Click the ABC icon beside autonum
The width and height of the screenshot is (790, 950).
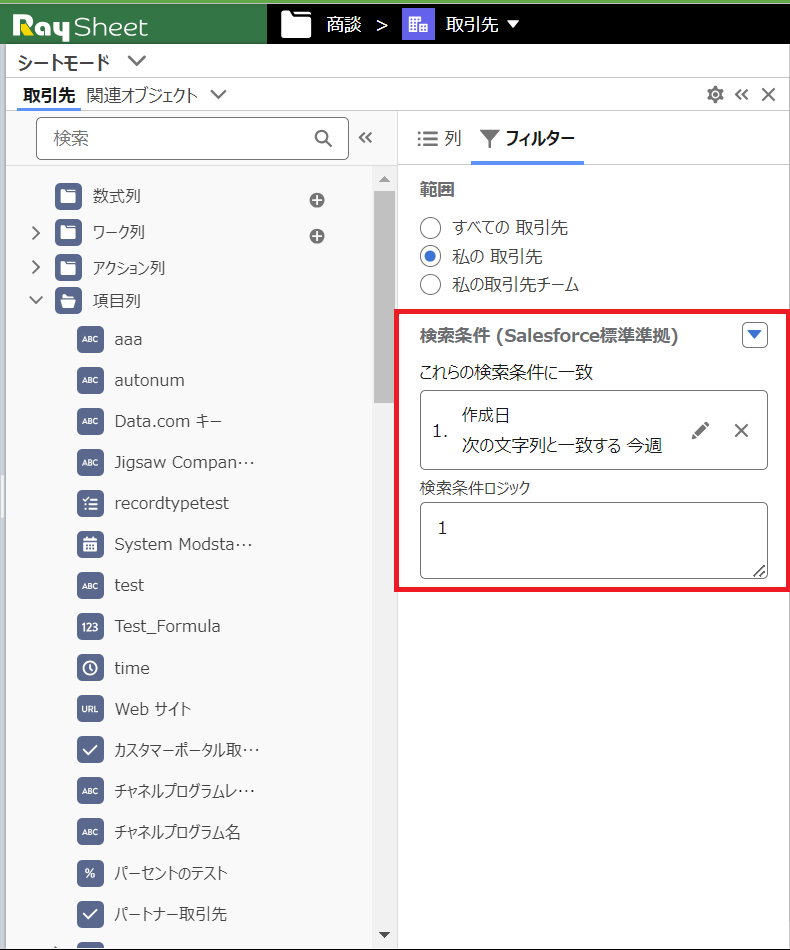(90, 380)
